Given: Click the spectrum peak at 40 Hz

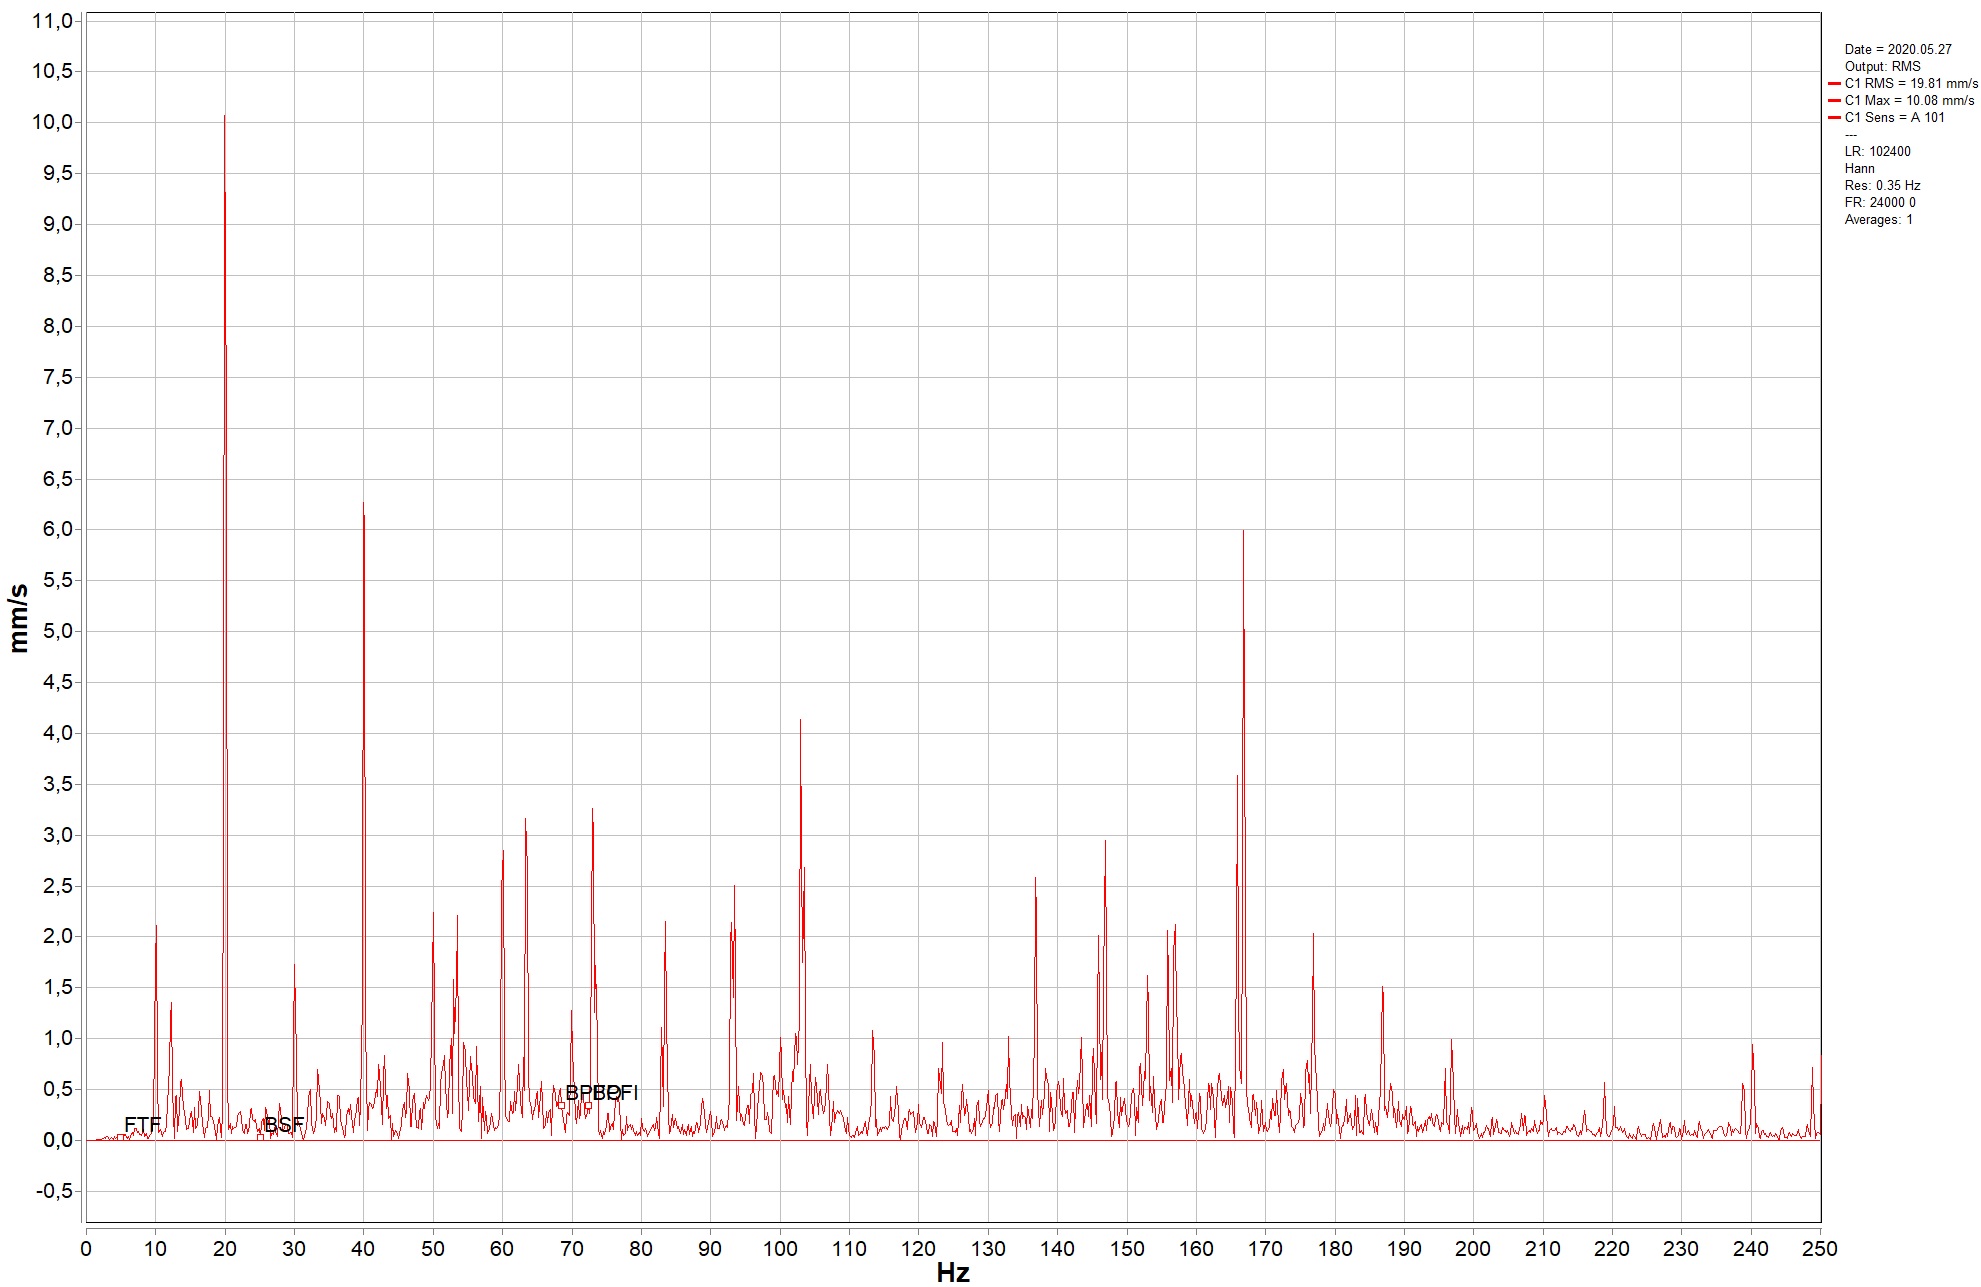Looking at the screenshot, I should [363, 503].
